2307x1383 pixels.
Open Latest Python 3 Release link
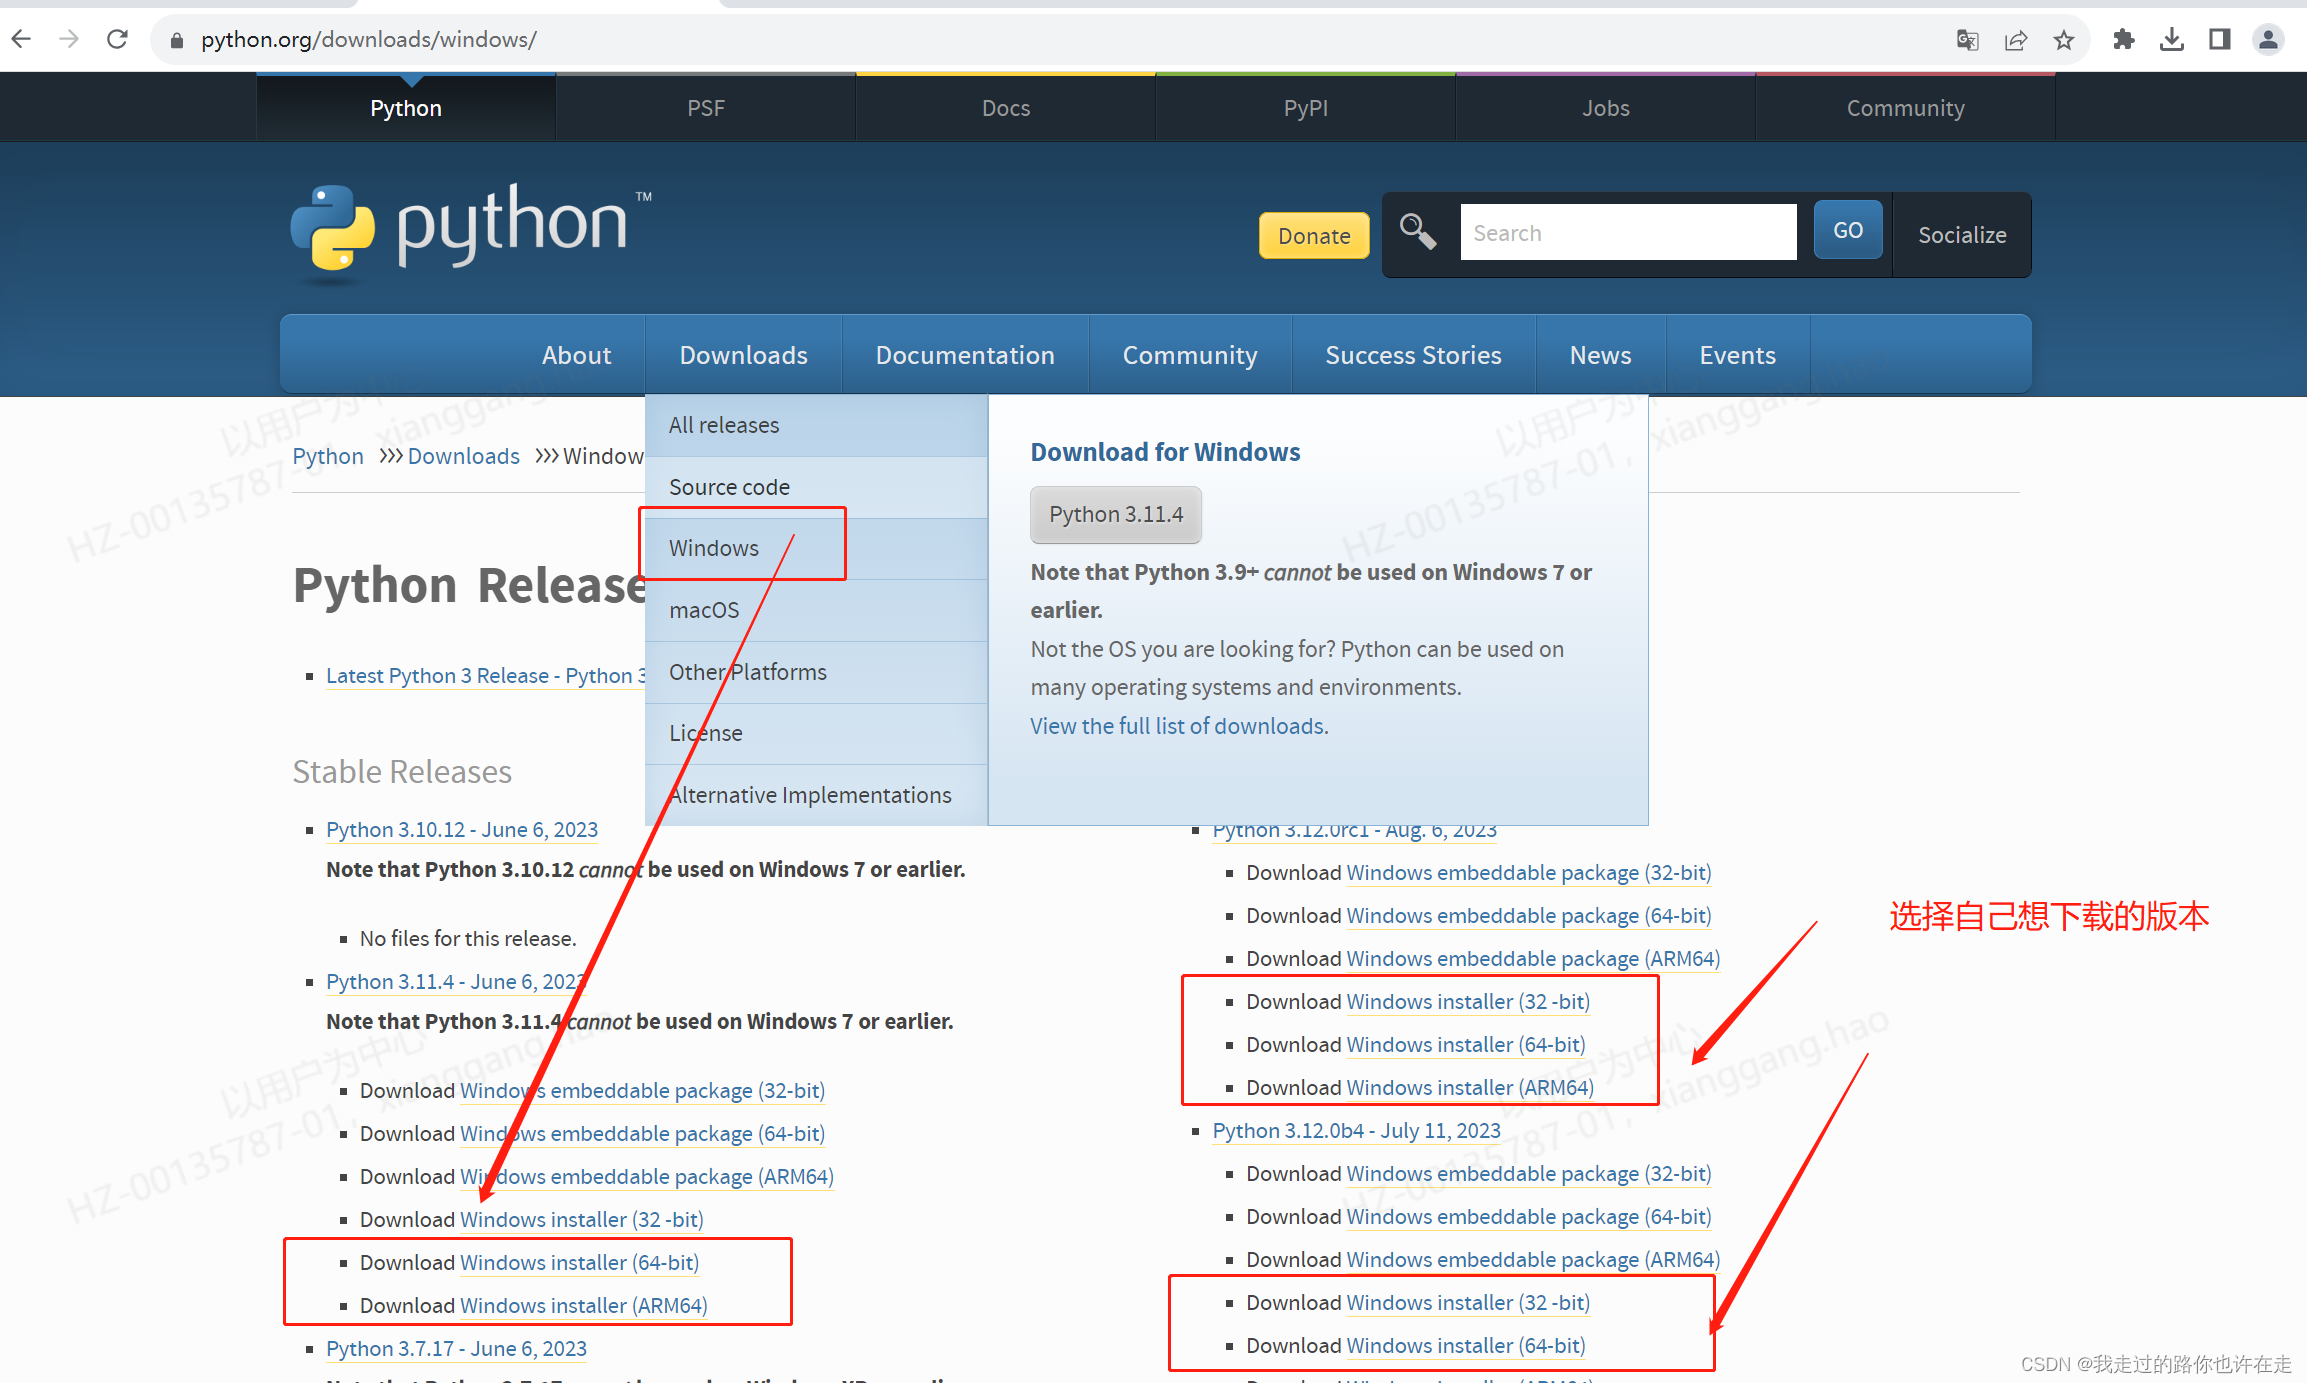coord(485,676)
